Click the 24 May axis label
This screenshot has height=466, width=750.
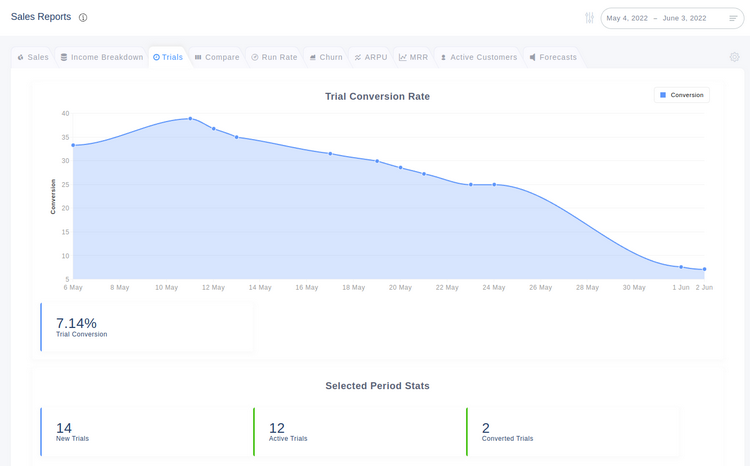[x=494, y=288]
